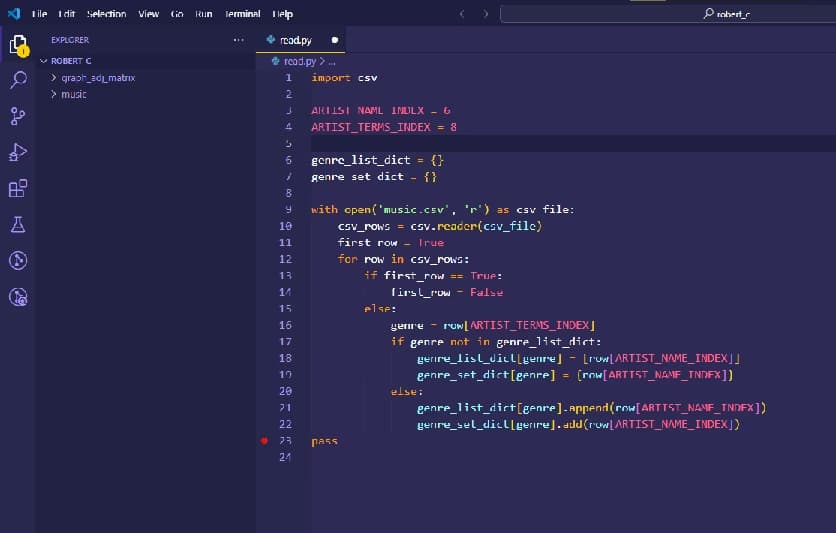836x533 pixels.
Task: Remove breakpoint on line 23
Action: coord(264,441)
